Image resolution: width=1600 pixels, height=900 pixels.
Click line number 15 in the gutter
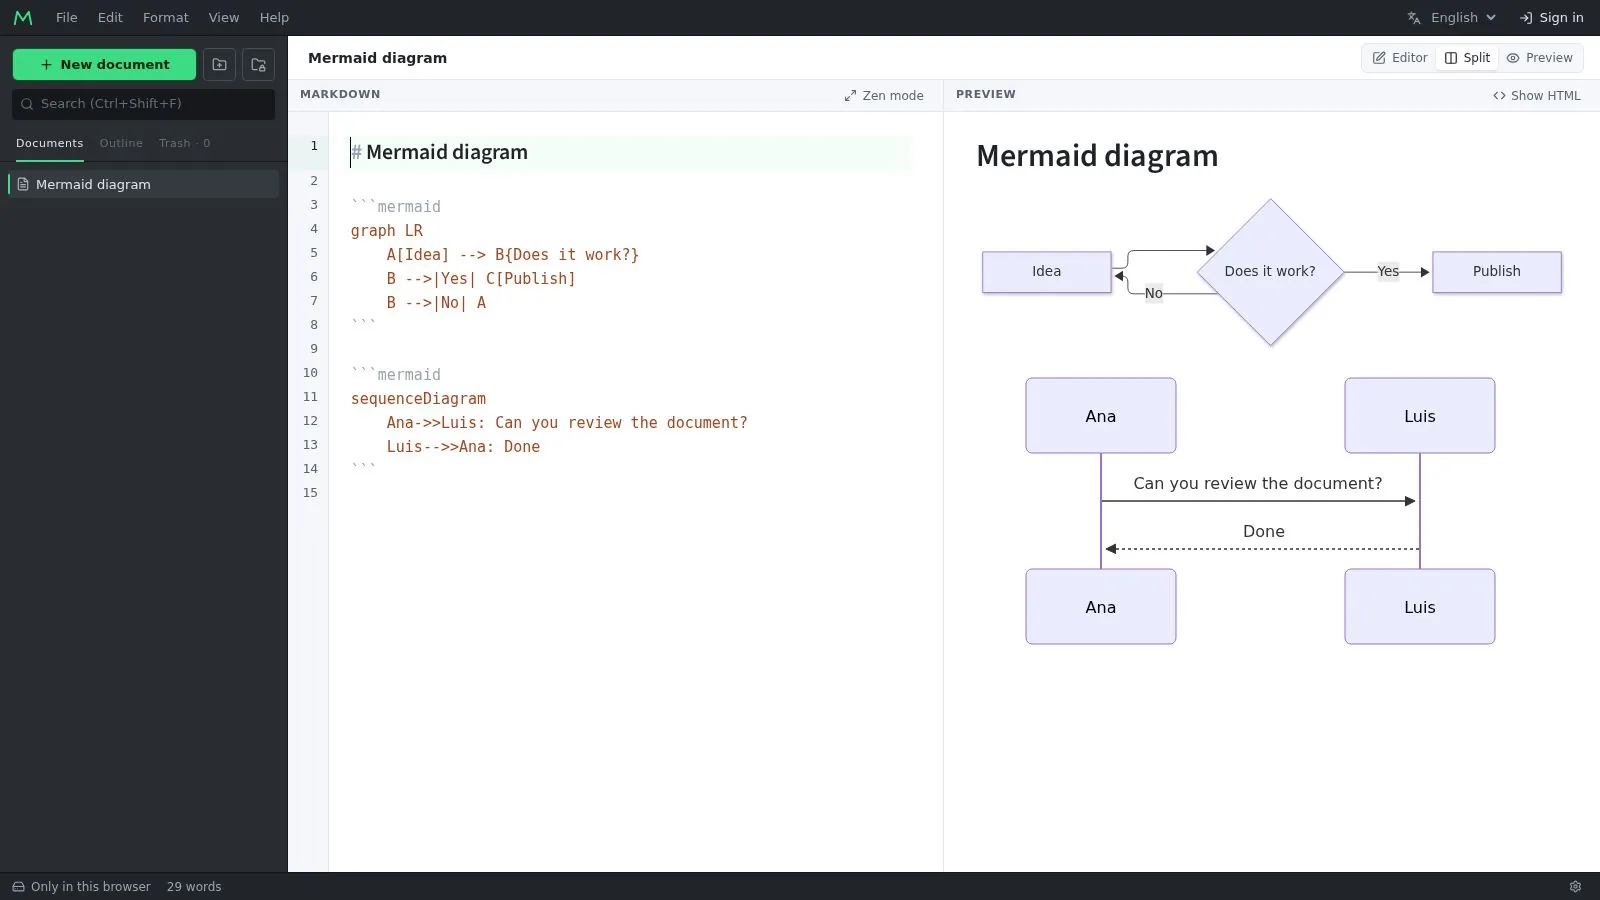pos(310,493)
